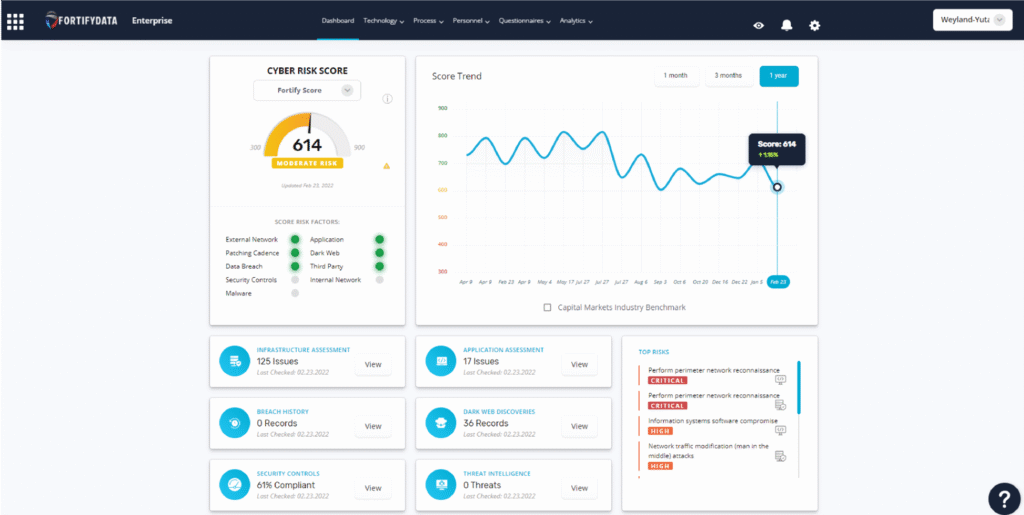The image size is (1024, 515).
Task: Open the settings gear icon
Action: click(814, 25)
